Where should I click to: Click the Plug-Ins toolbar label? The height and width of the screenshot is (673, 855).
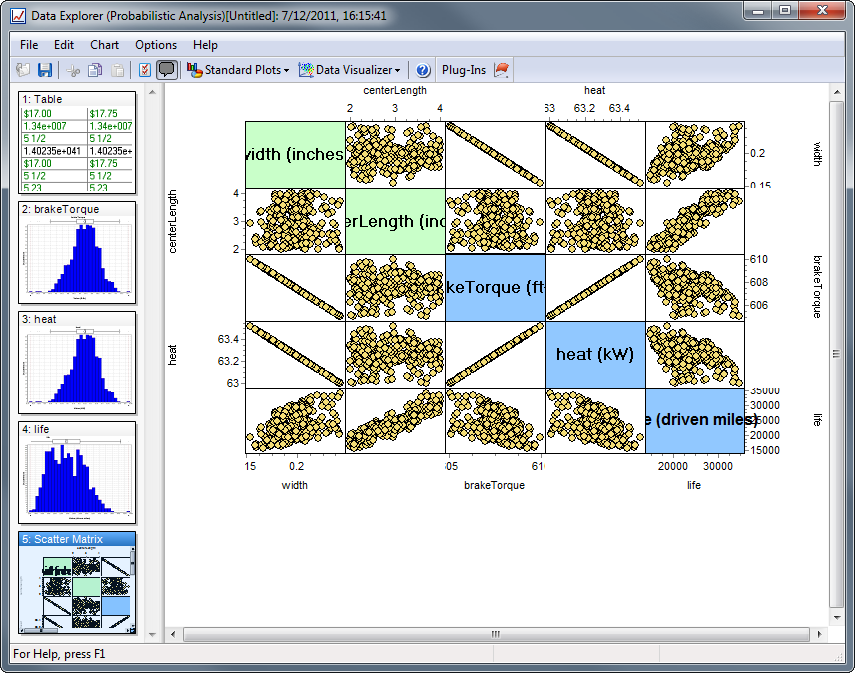464,70
